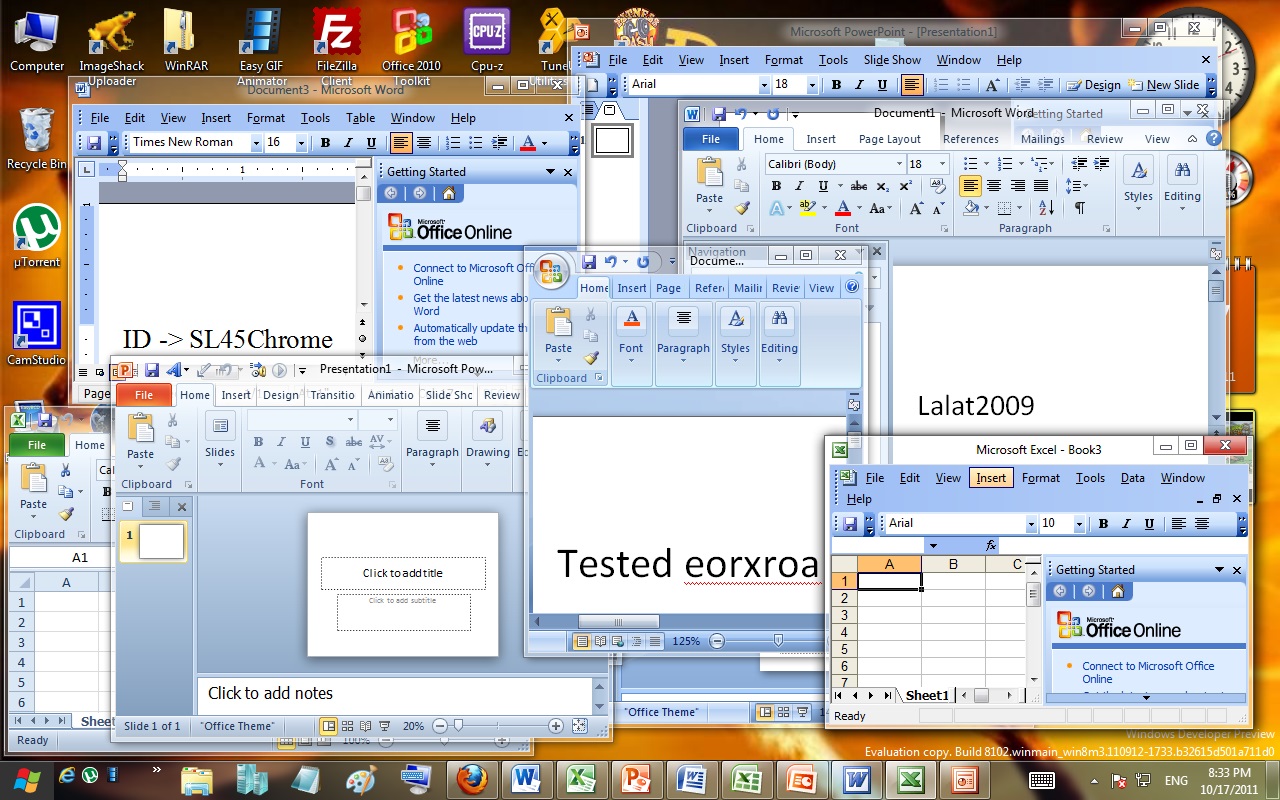
Task: Adjust PowerPoint 2010 zoom slider handle
Action: point(459,726)
